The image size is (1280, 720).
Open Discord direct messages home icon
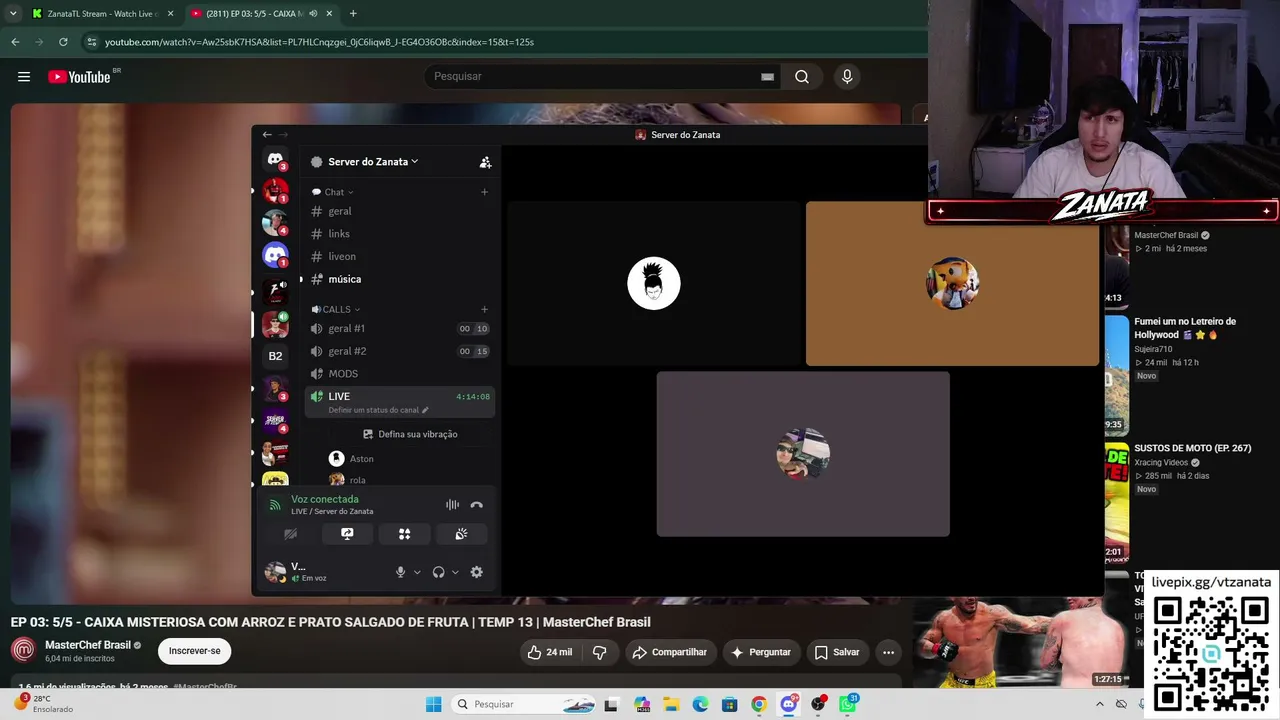pos(275,159)
